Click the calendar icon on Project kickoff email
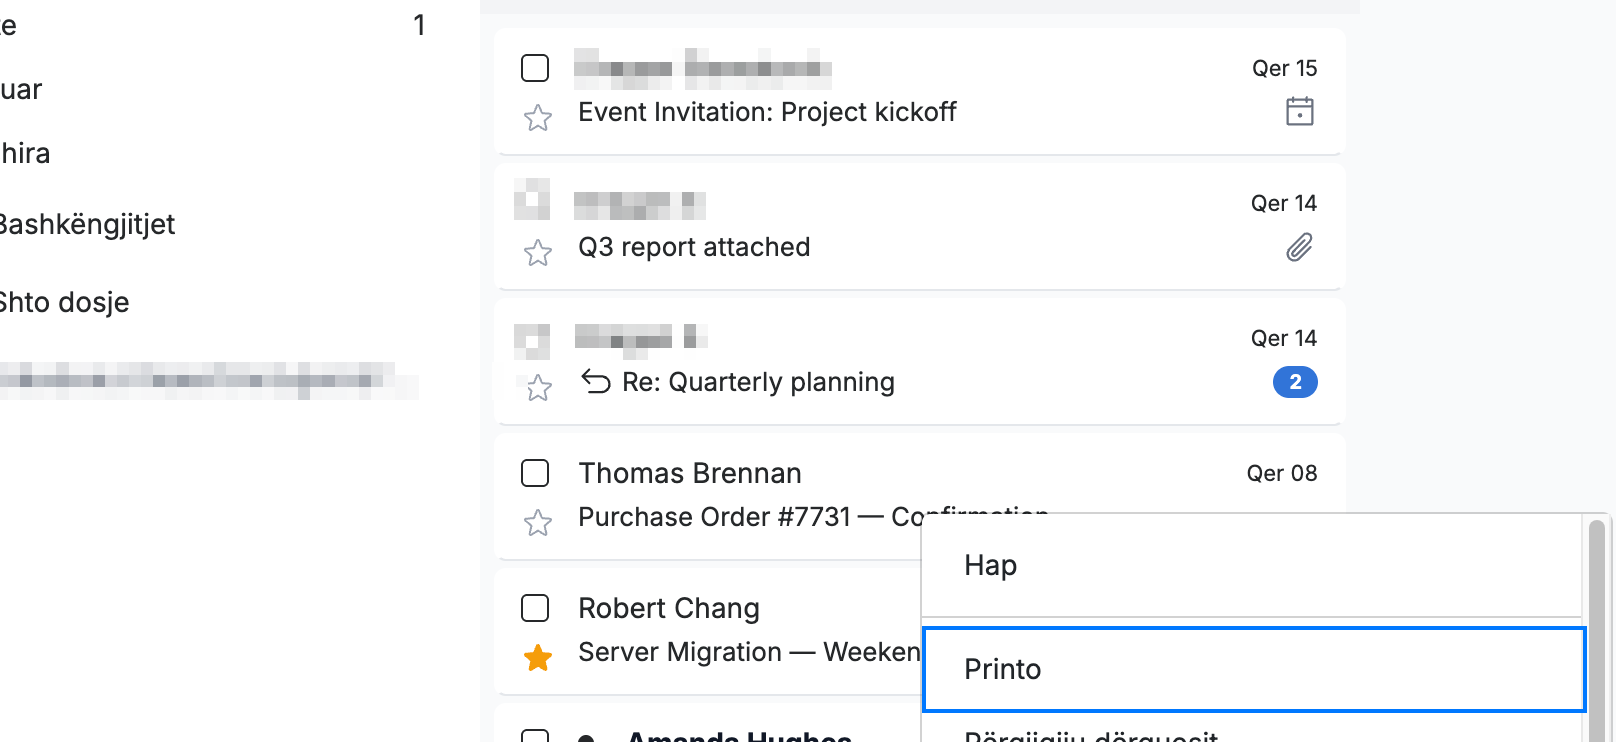Image resolution: width=1616 pixels, height=742 pixels. [x=1300, y=111]
